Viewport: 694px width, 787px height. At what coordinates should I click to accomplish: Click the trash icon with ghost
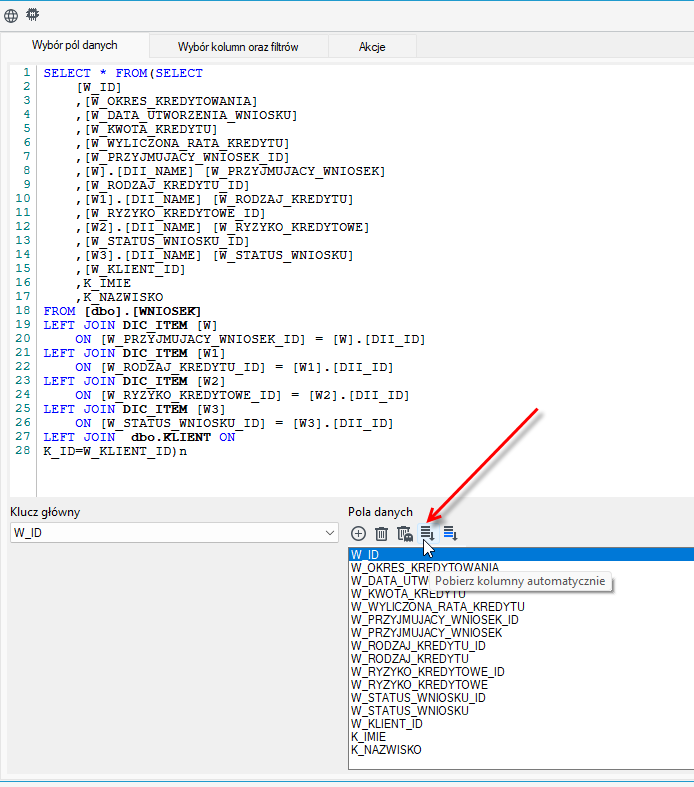404,534
